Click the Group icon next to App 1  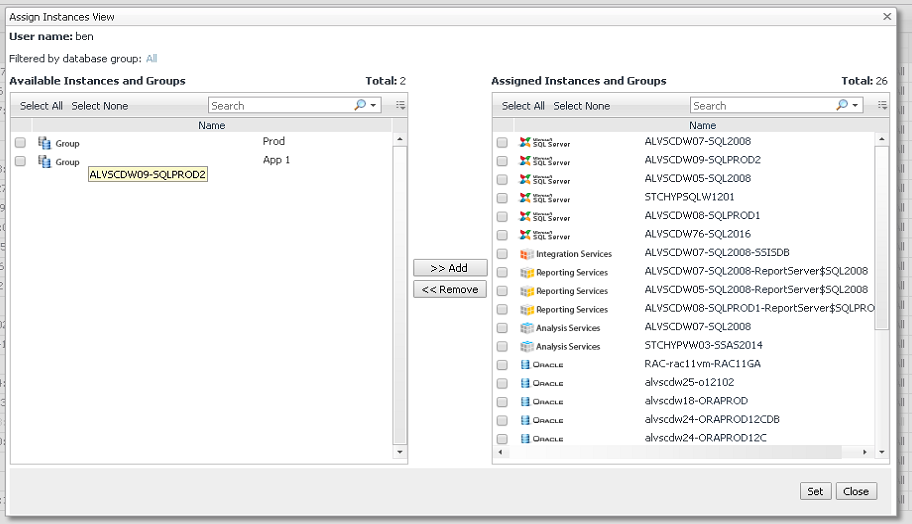(x=44, y=161)
